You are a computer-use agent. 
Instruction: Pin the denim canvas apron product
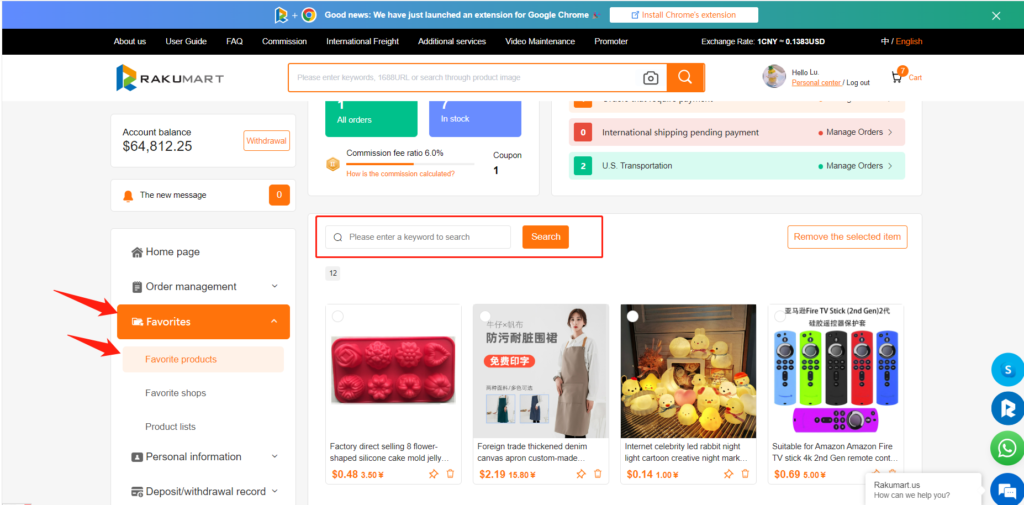tap(581, 474)
